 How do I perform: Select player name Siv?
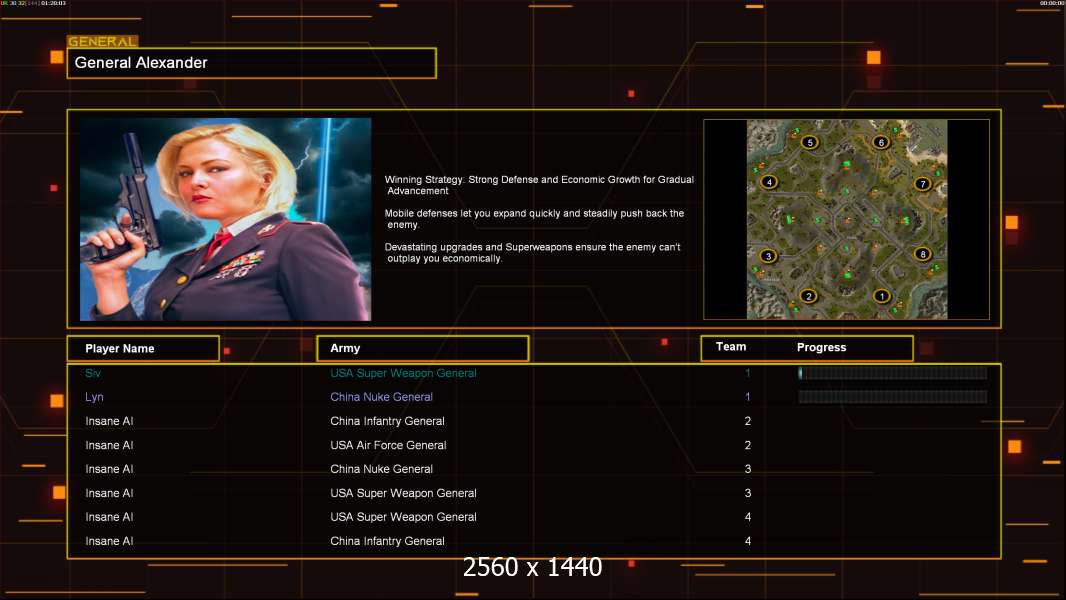(93, 373)
